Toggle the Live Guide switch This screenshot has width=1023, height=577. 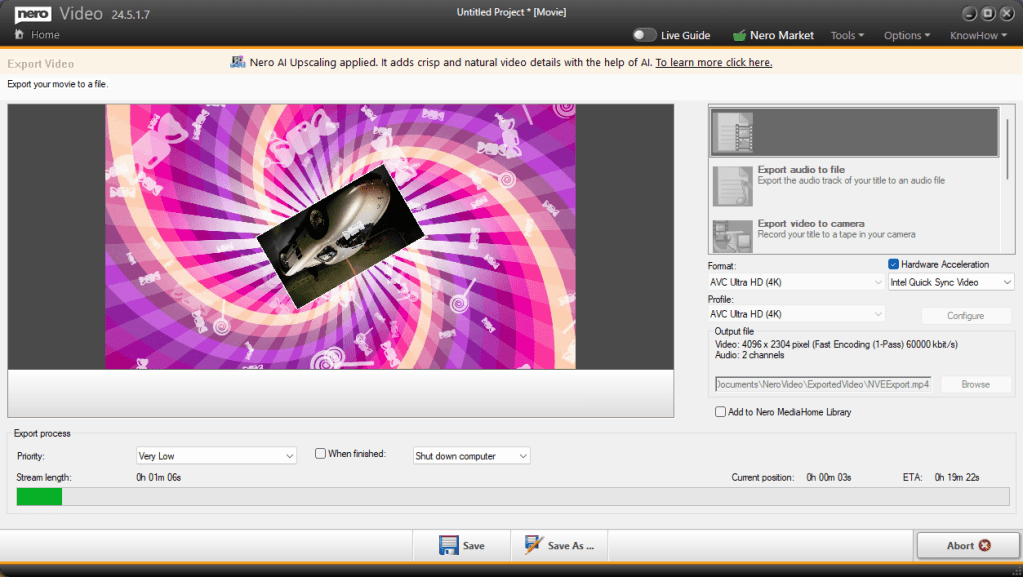644,35
